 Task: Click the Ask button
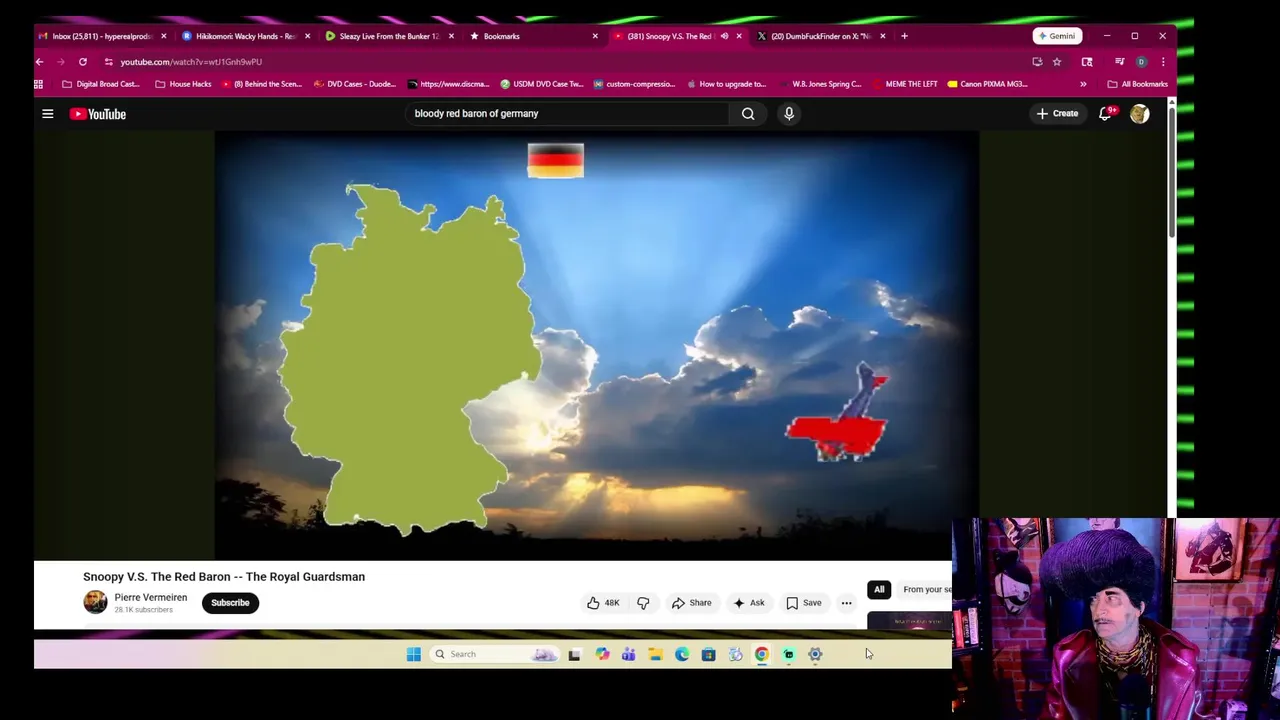(749, 603)
